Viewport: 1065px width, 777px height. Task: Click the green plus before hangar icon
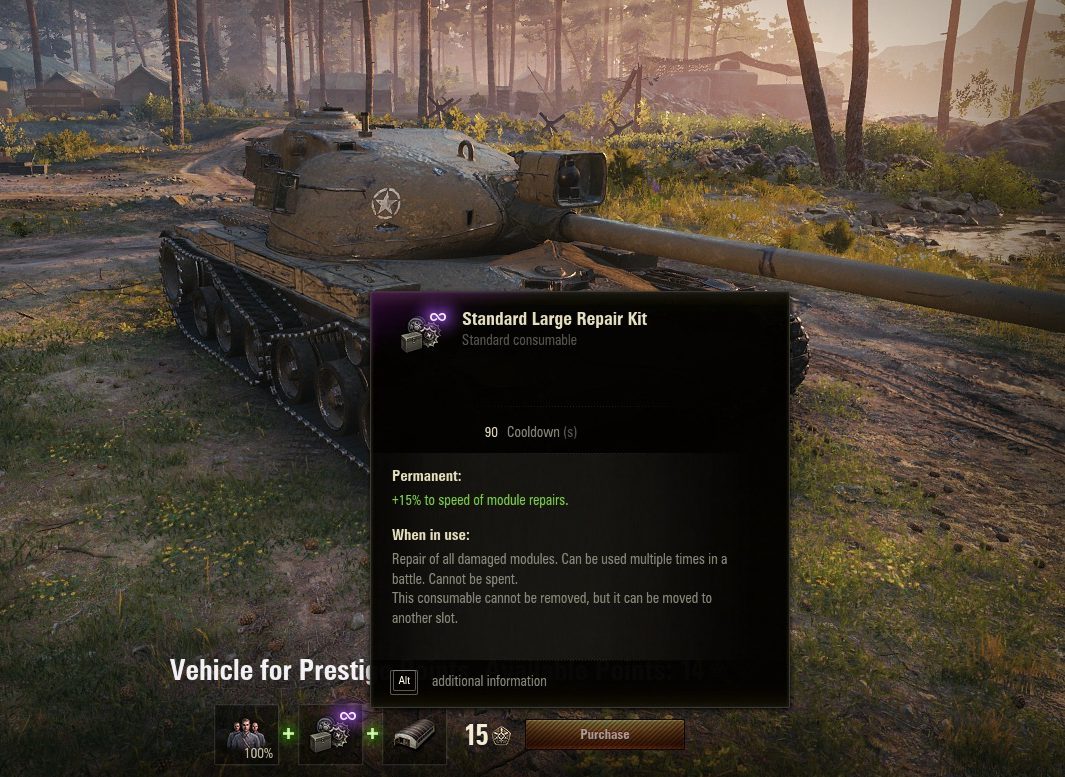(372, 734)
